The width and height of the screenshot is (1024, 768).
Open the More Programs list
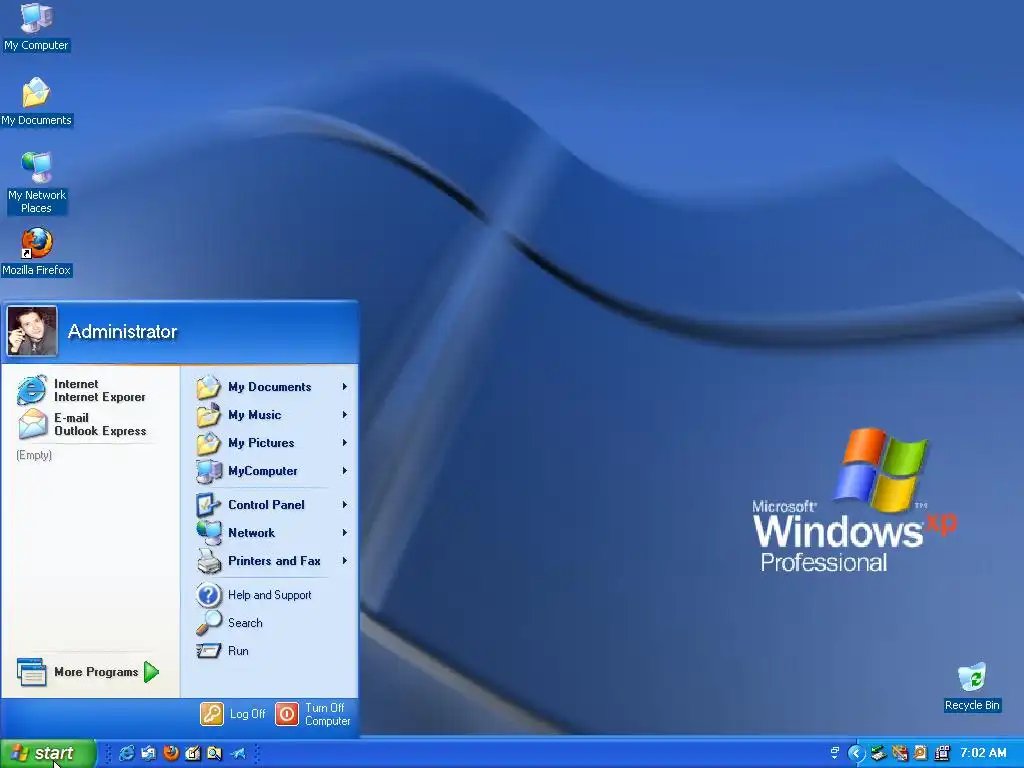88,671
